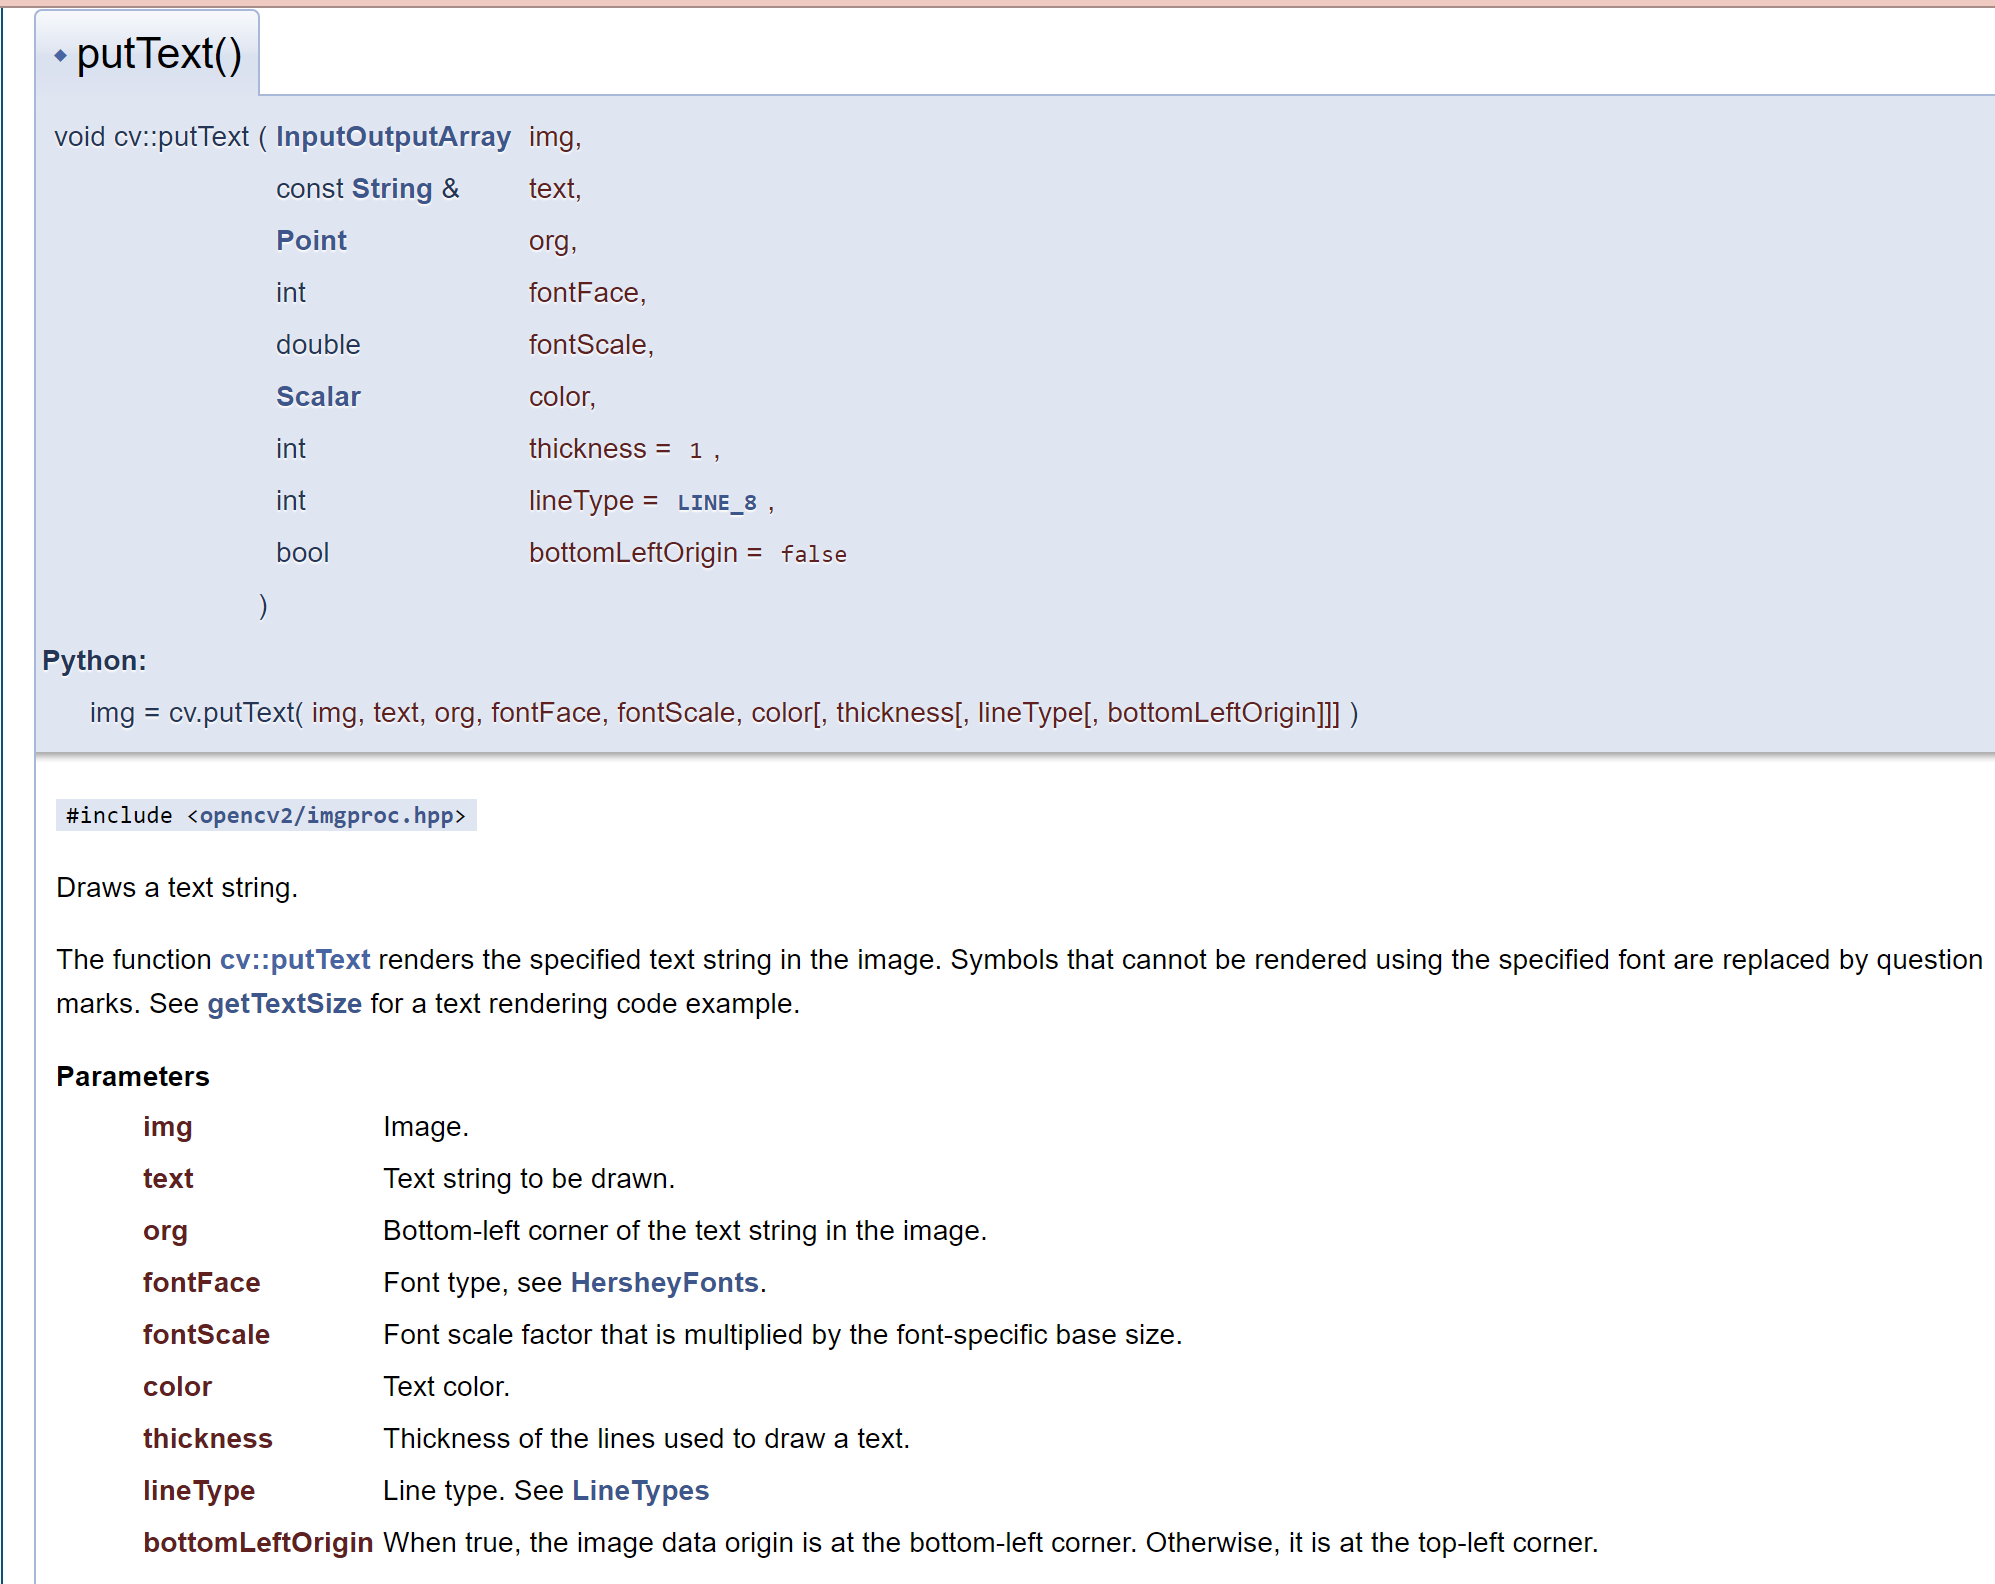Click the 'thickness' parameter name in Parameters list
The height and width of the screenshot is (1584, 1995).
coord(208,1439)
